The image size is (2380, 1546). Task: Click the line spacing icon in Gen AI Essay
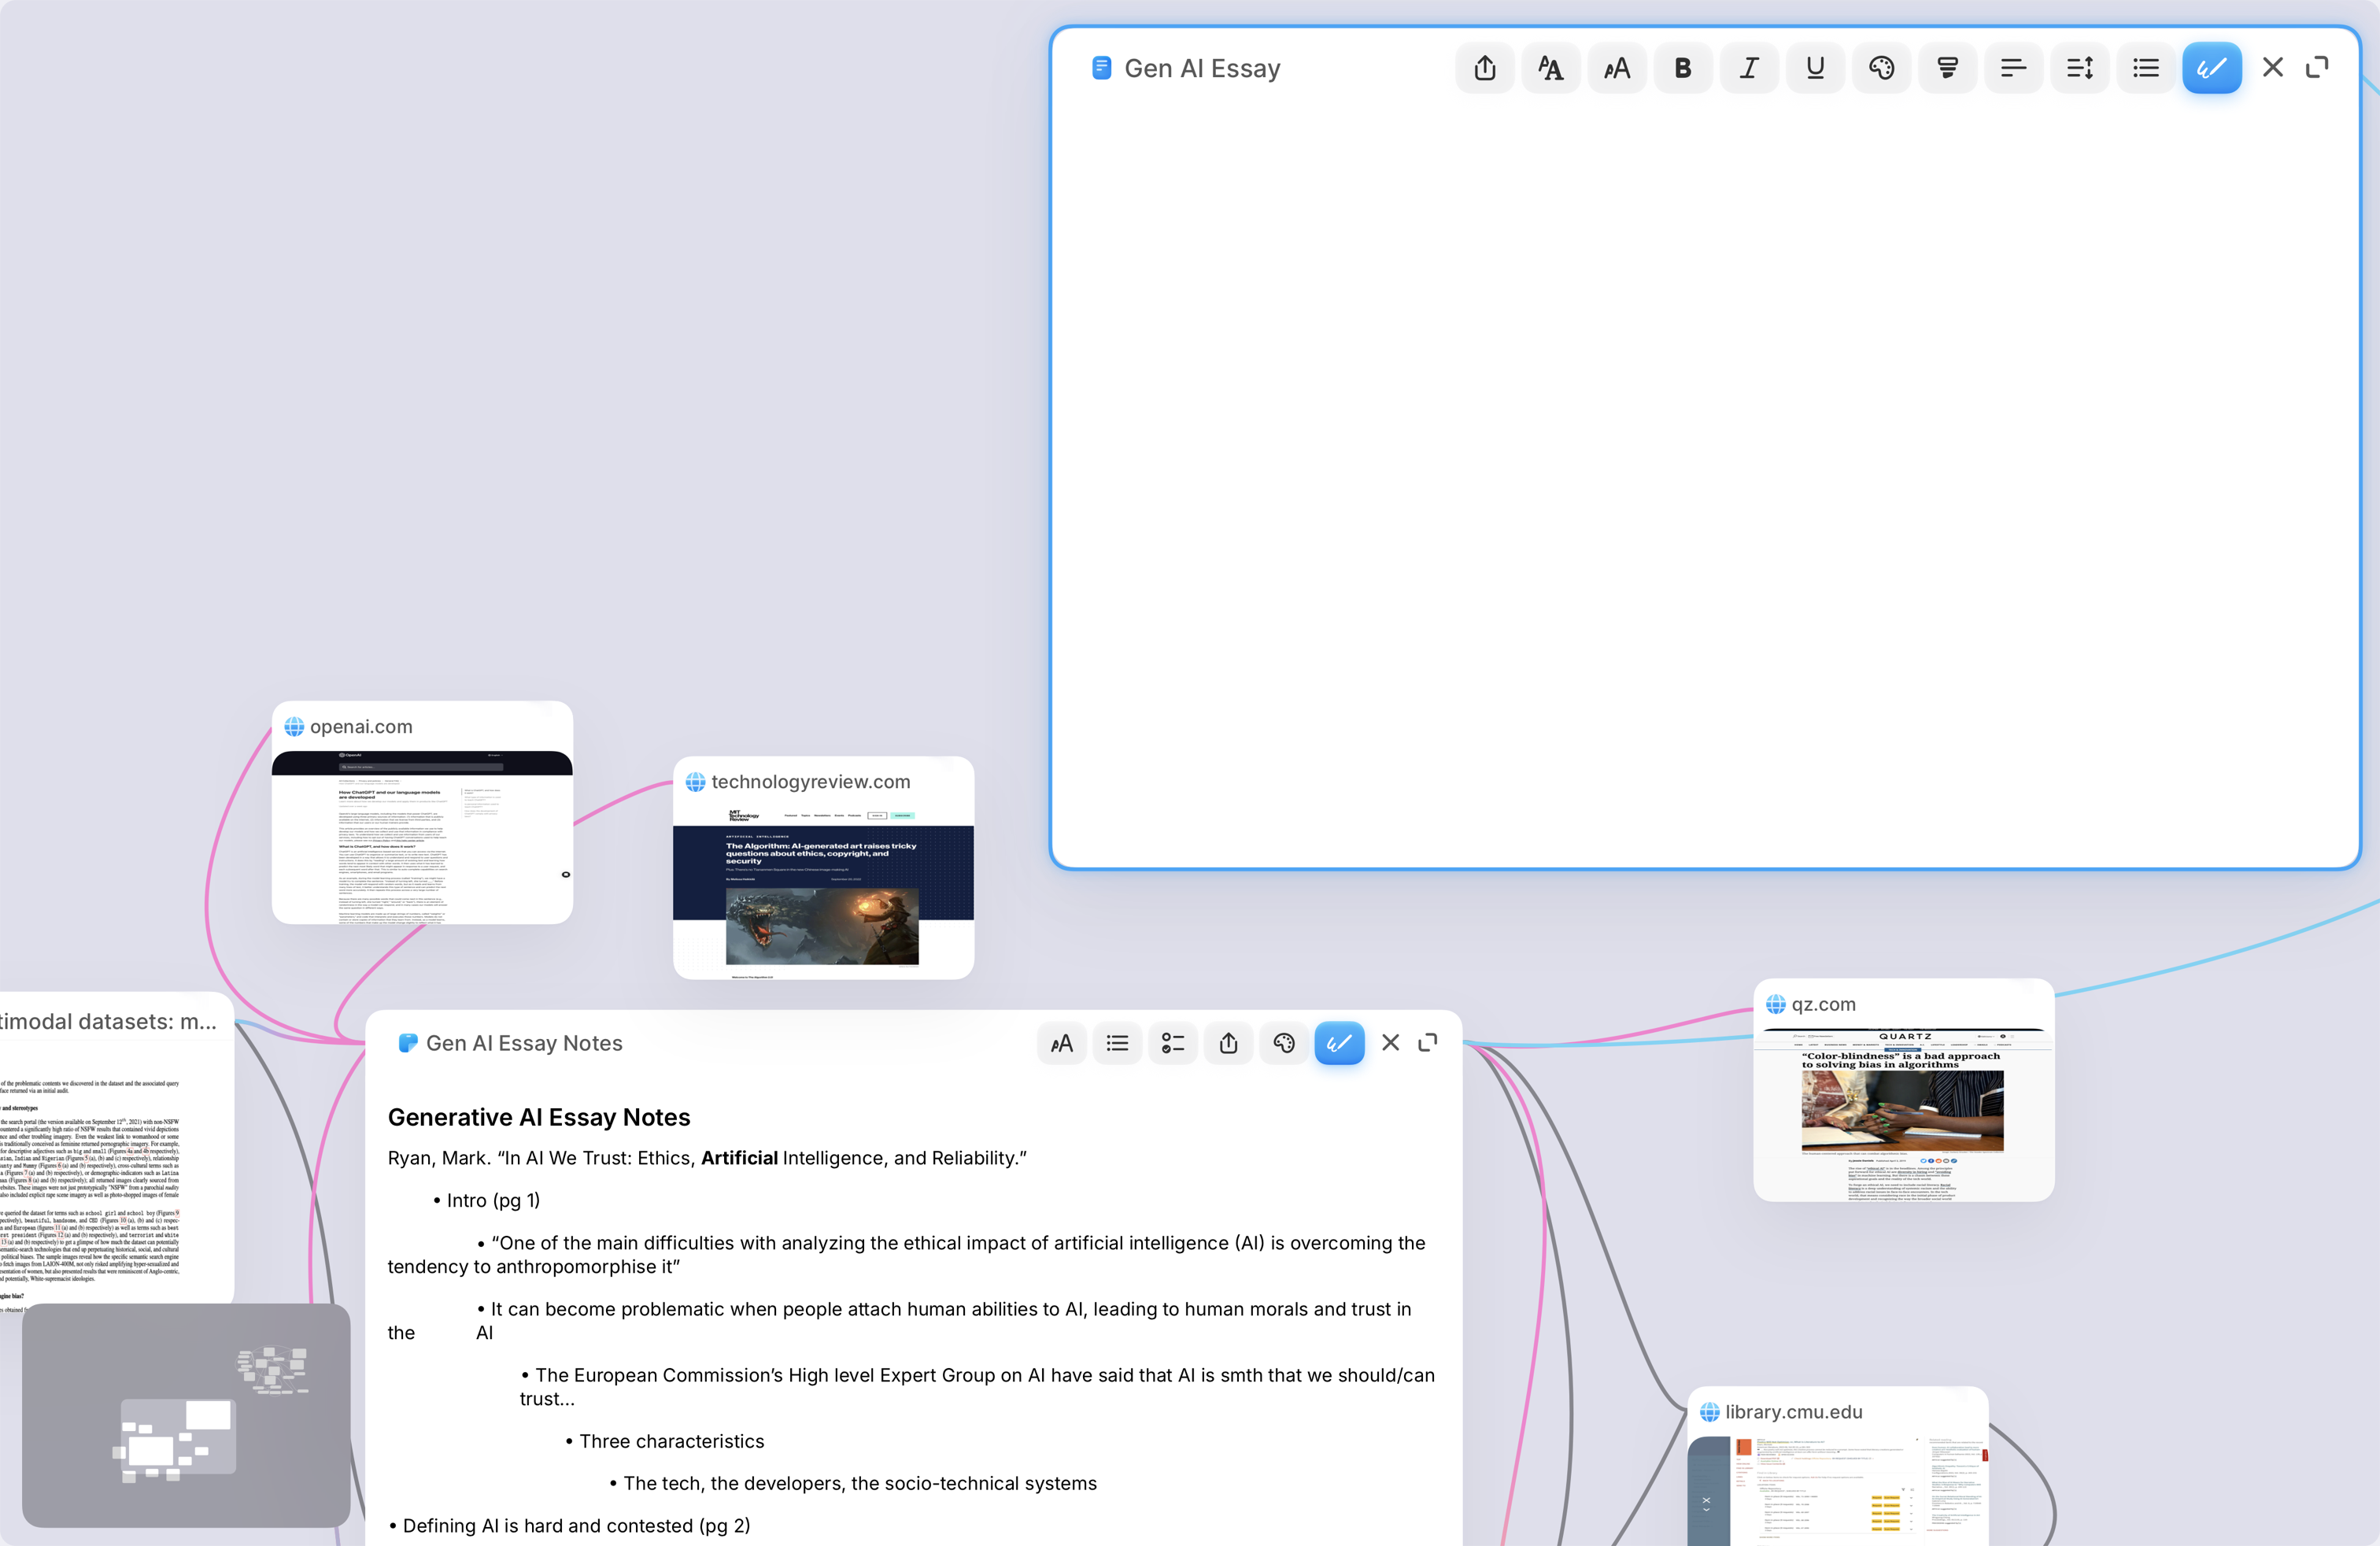[2079, 68]
